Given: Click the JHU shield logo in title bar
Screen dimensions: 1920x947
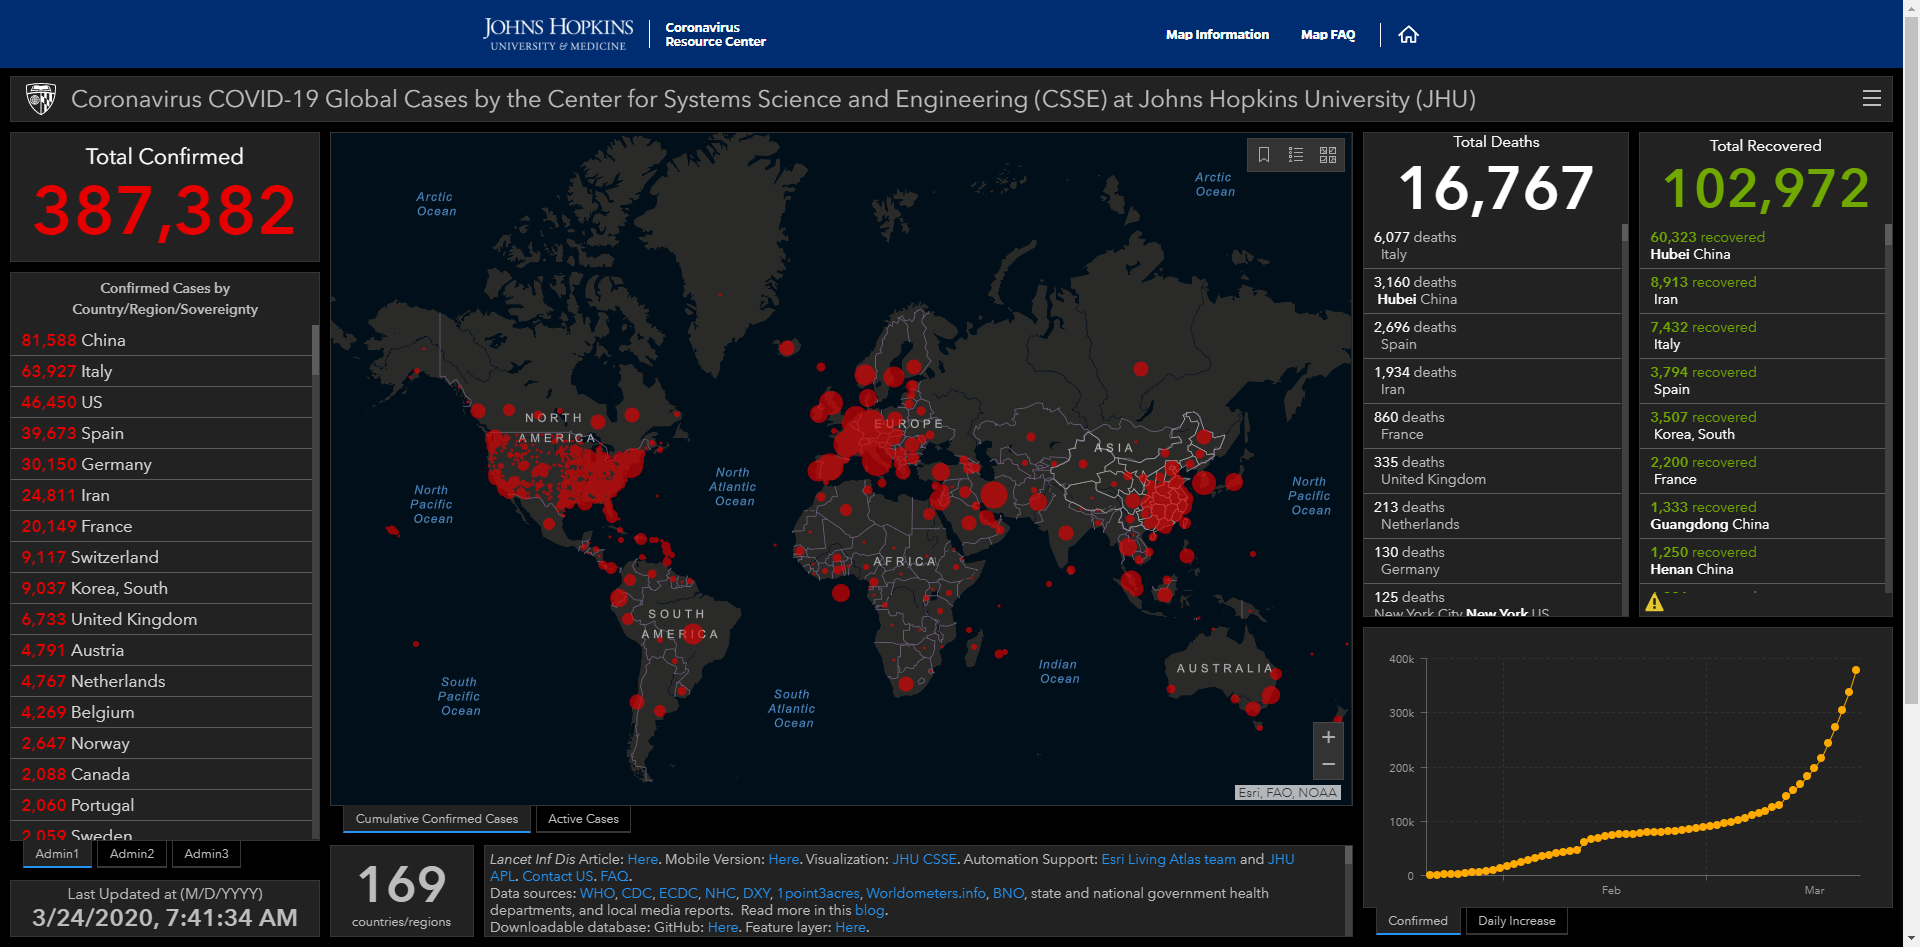Looking at the screenshot, I should (41, 99).
